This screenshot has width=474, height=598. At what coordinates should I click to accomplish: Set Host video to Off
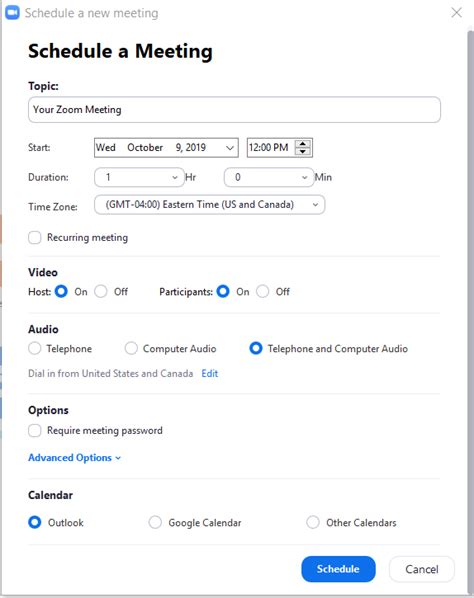tap(101, 292)
